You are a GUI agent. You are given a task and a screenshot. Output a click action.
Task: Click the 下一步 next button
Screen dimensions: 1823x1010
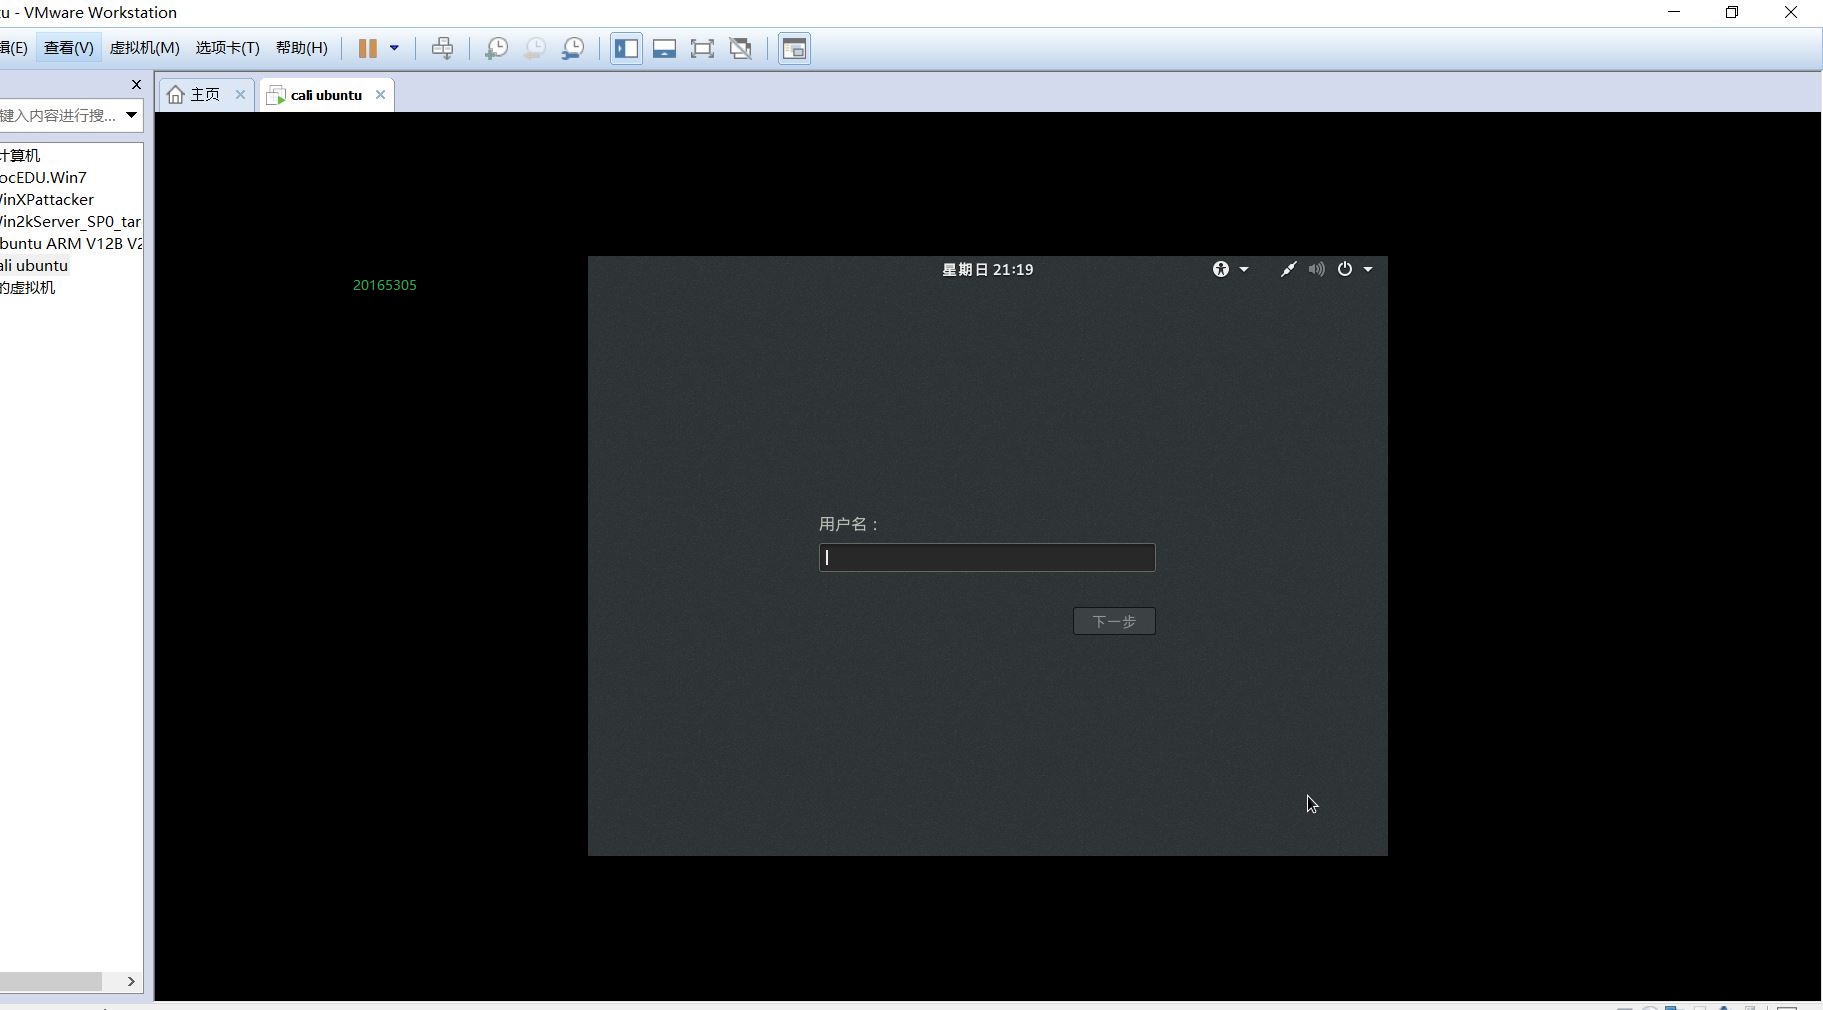tap(1114, 621)
